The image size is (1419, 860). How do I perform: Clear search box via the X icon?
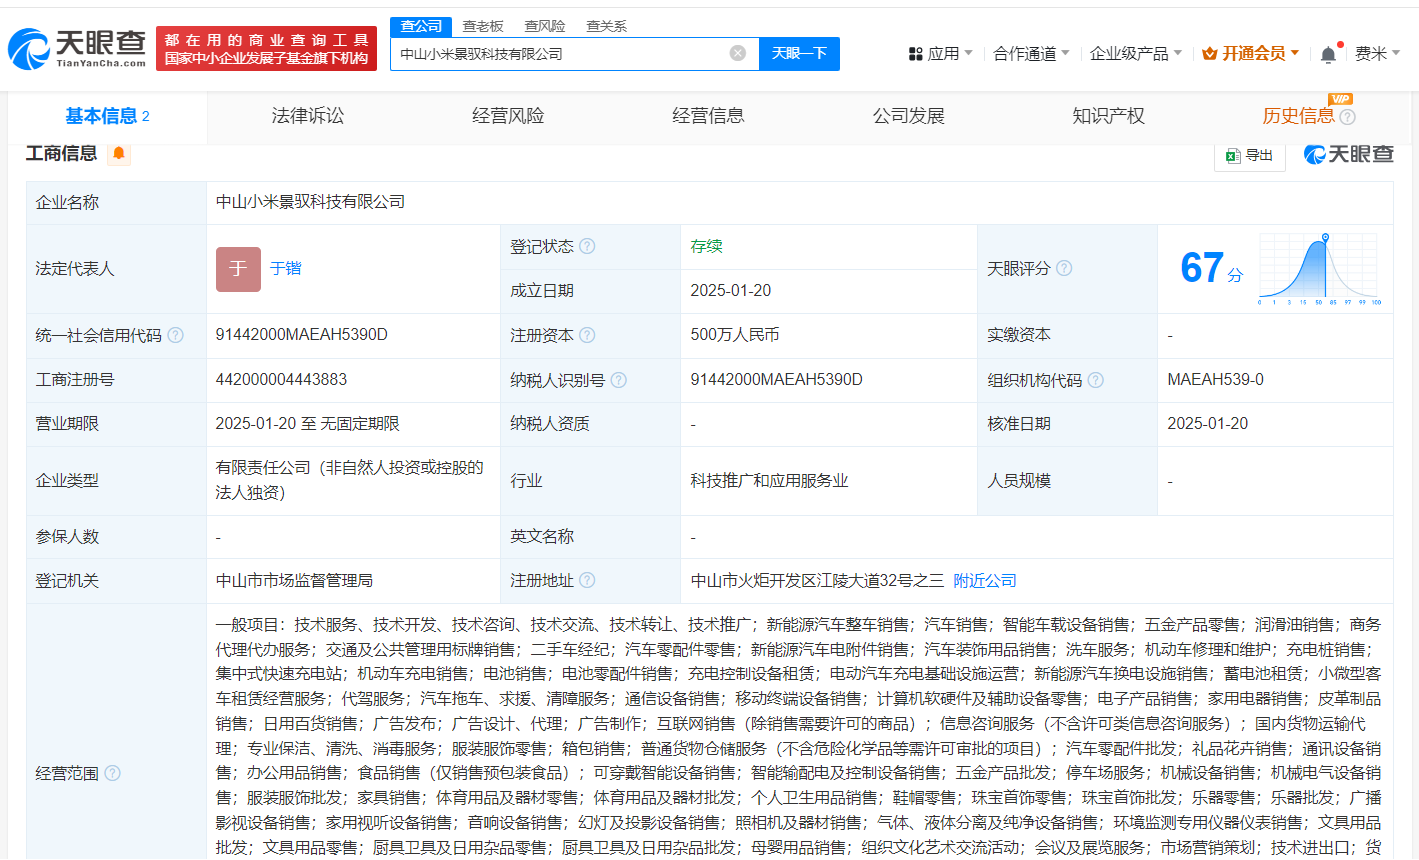(x=738, y=53)
